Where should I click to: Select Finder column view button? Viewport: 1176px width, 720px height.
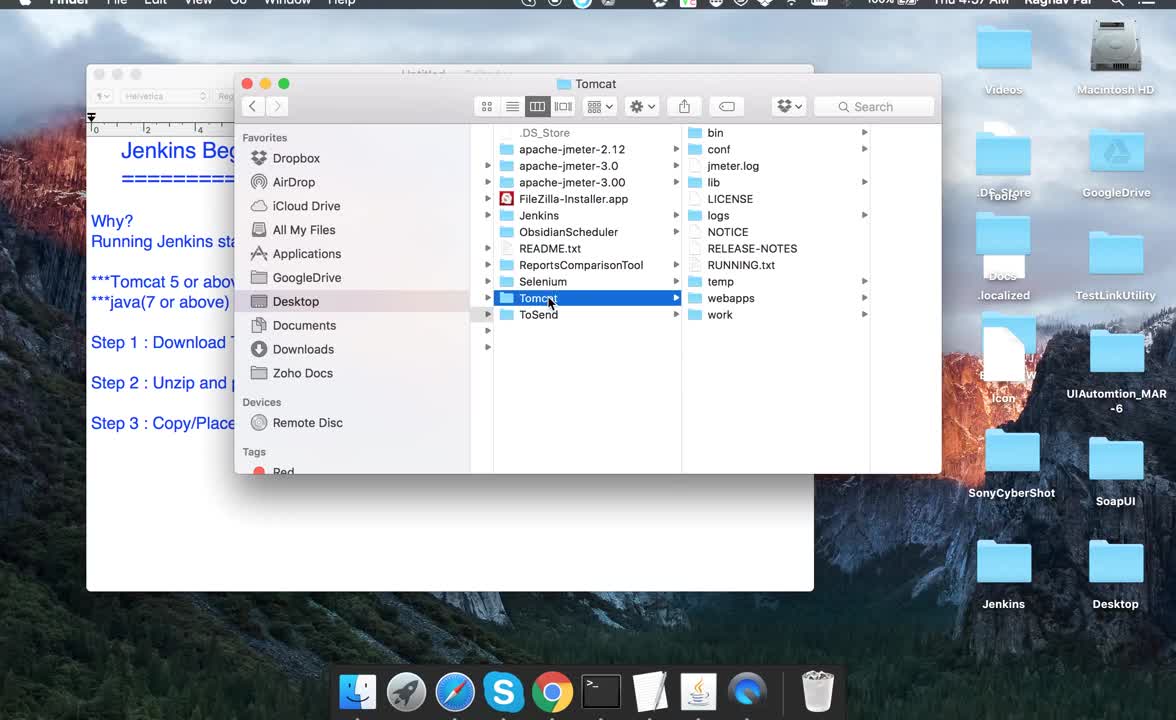538,106
